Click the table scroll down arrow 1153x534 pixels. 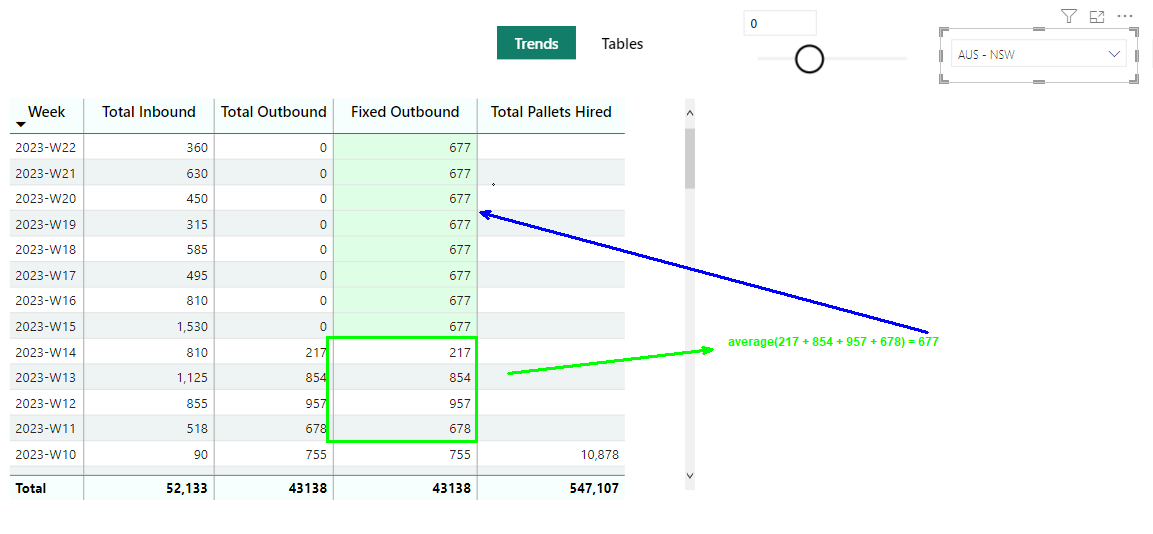[x=689, y=476]
